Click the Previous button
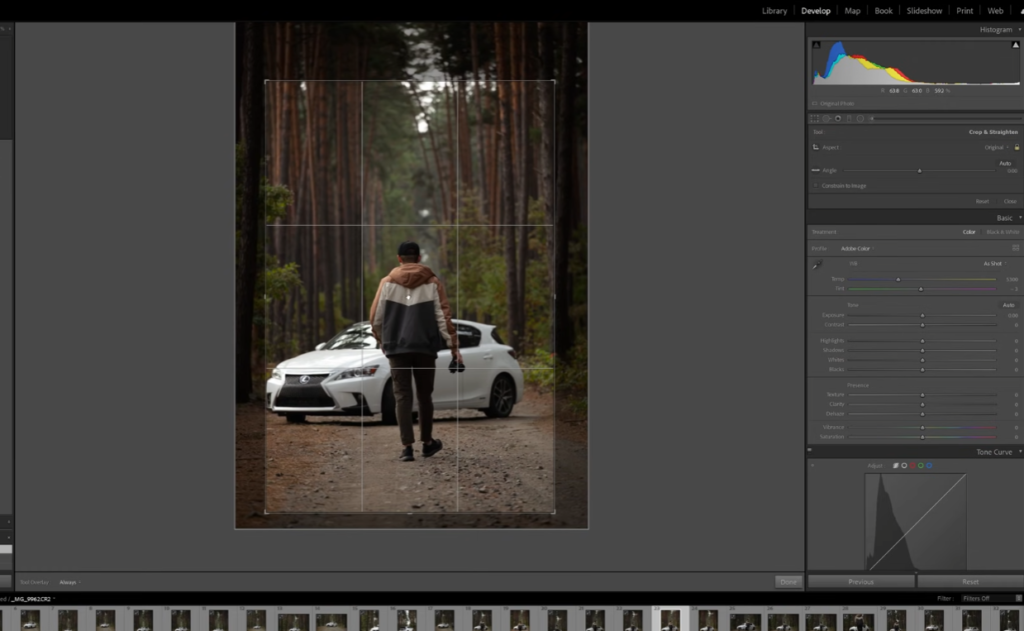This screenshot has width=1024, height=631. click(x=861, y=582)
